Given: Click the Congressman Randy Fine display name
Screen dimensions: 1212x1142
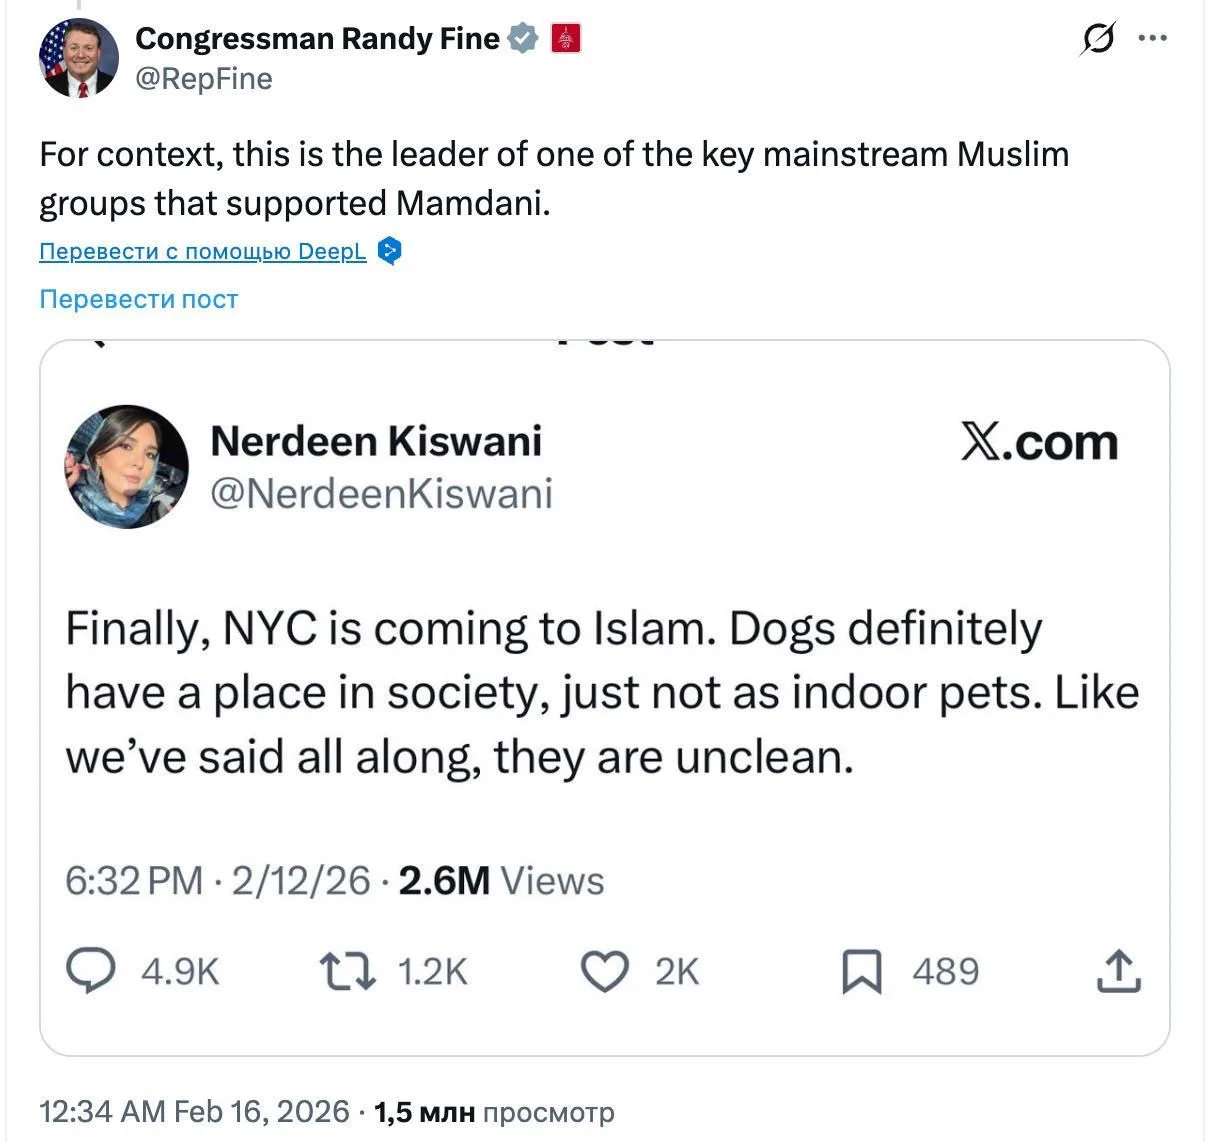Looking at the screenshot, I should pos(317,39).
